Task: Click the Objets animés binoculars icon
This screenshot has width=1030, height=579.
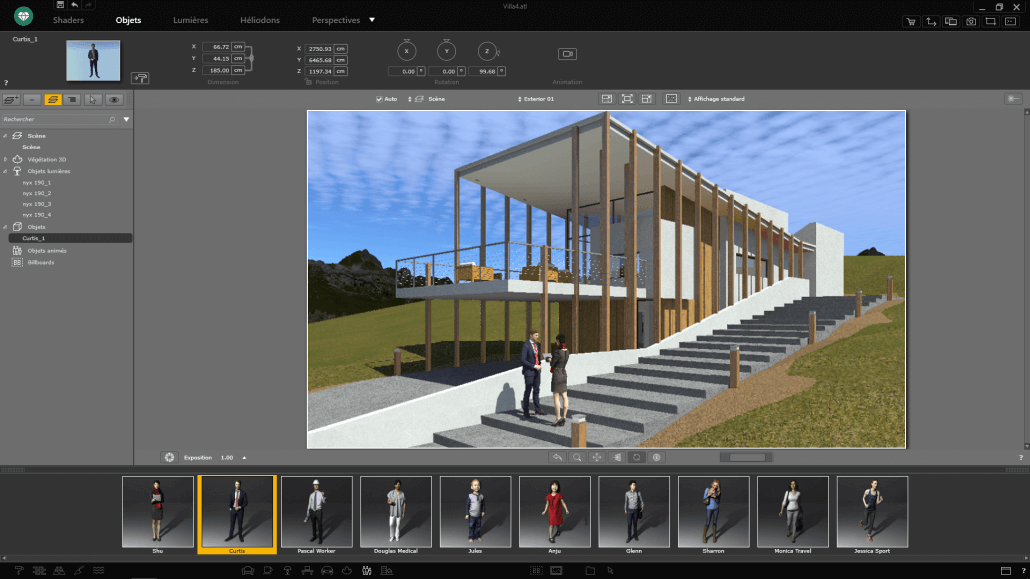Action: point(15,250)
